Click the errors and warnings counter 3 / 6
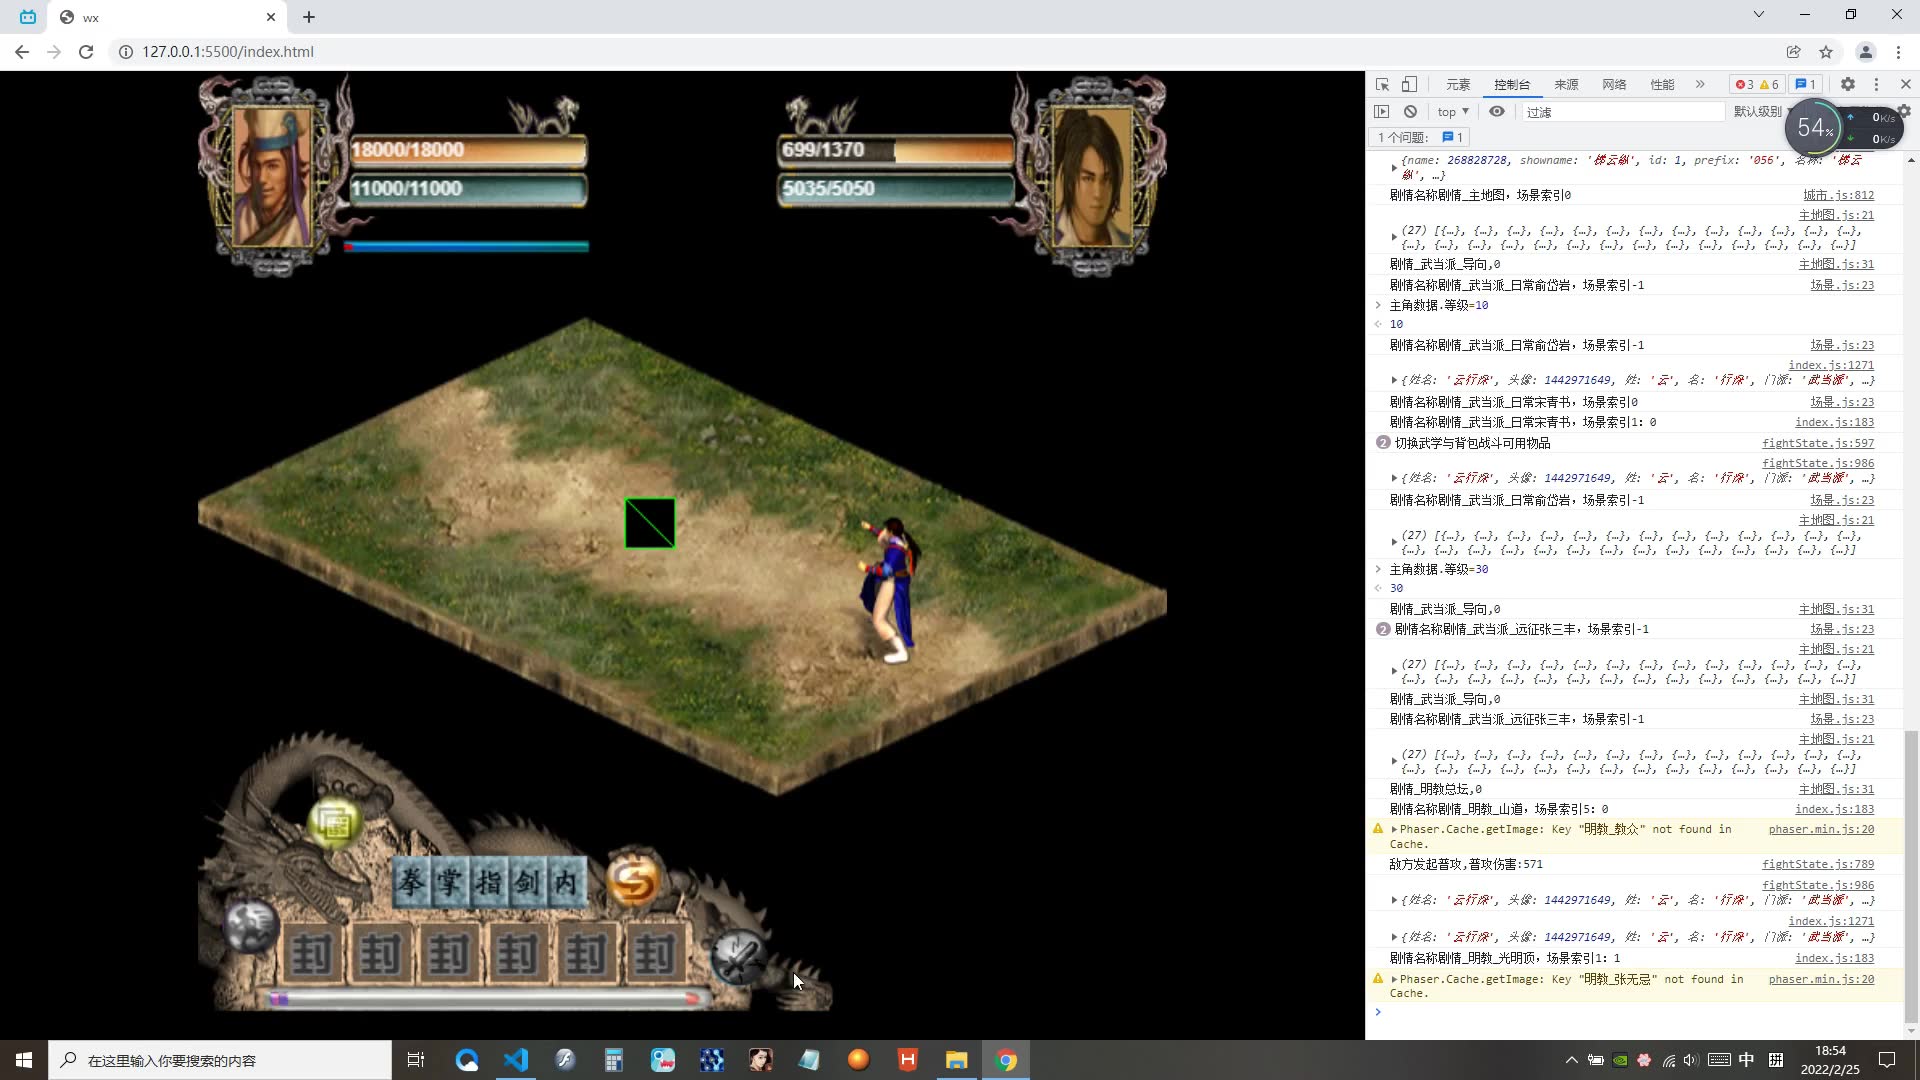 click(1757, 85)
